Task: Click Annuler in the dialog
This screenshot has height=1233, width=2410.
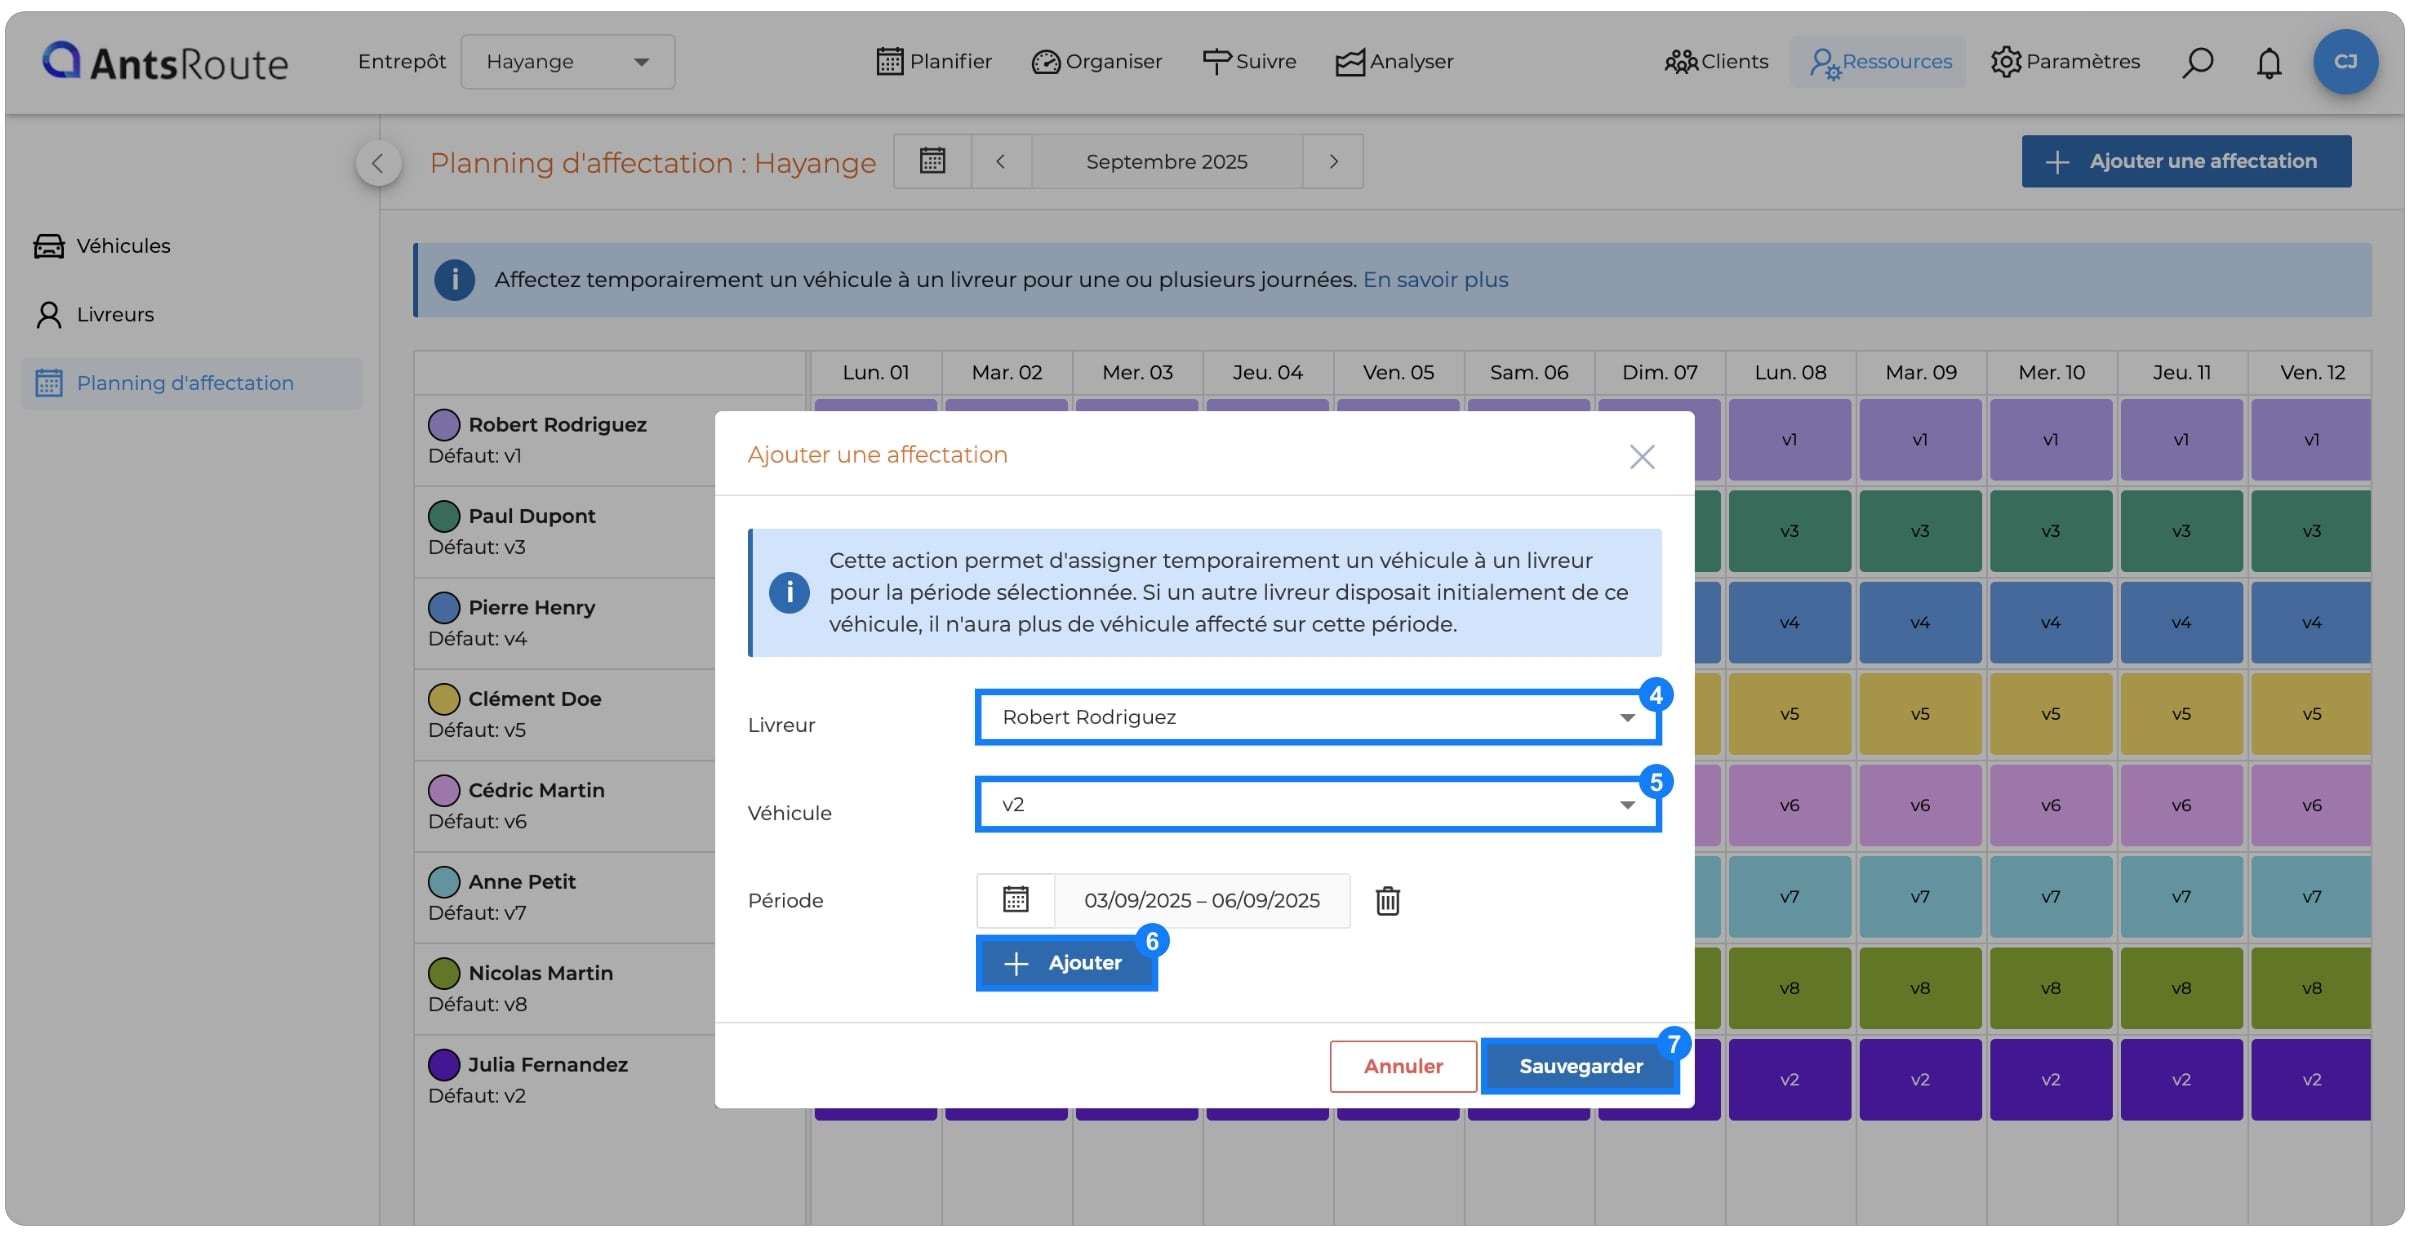Action: (x=1403, y=1066)
